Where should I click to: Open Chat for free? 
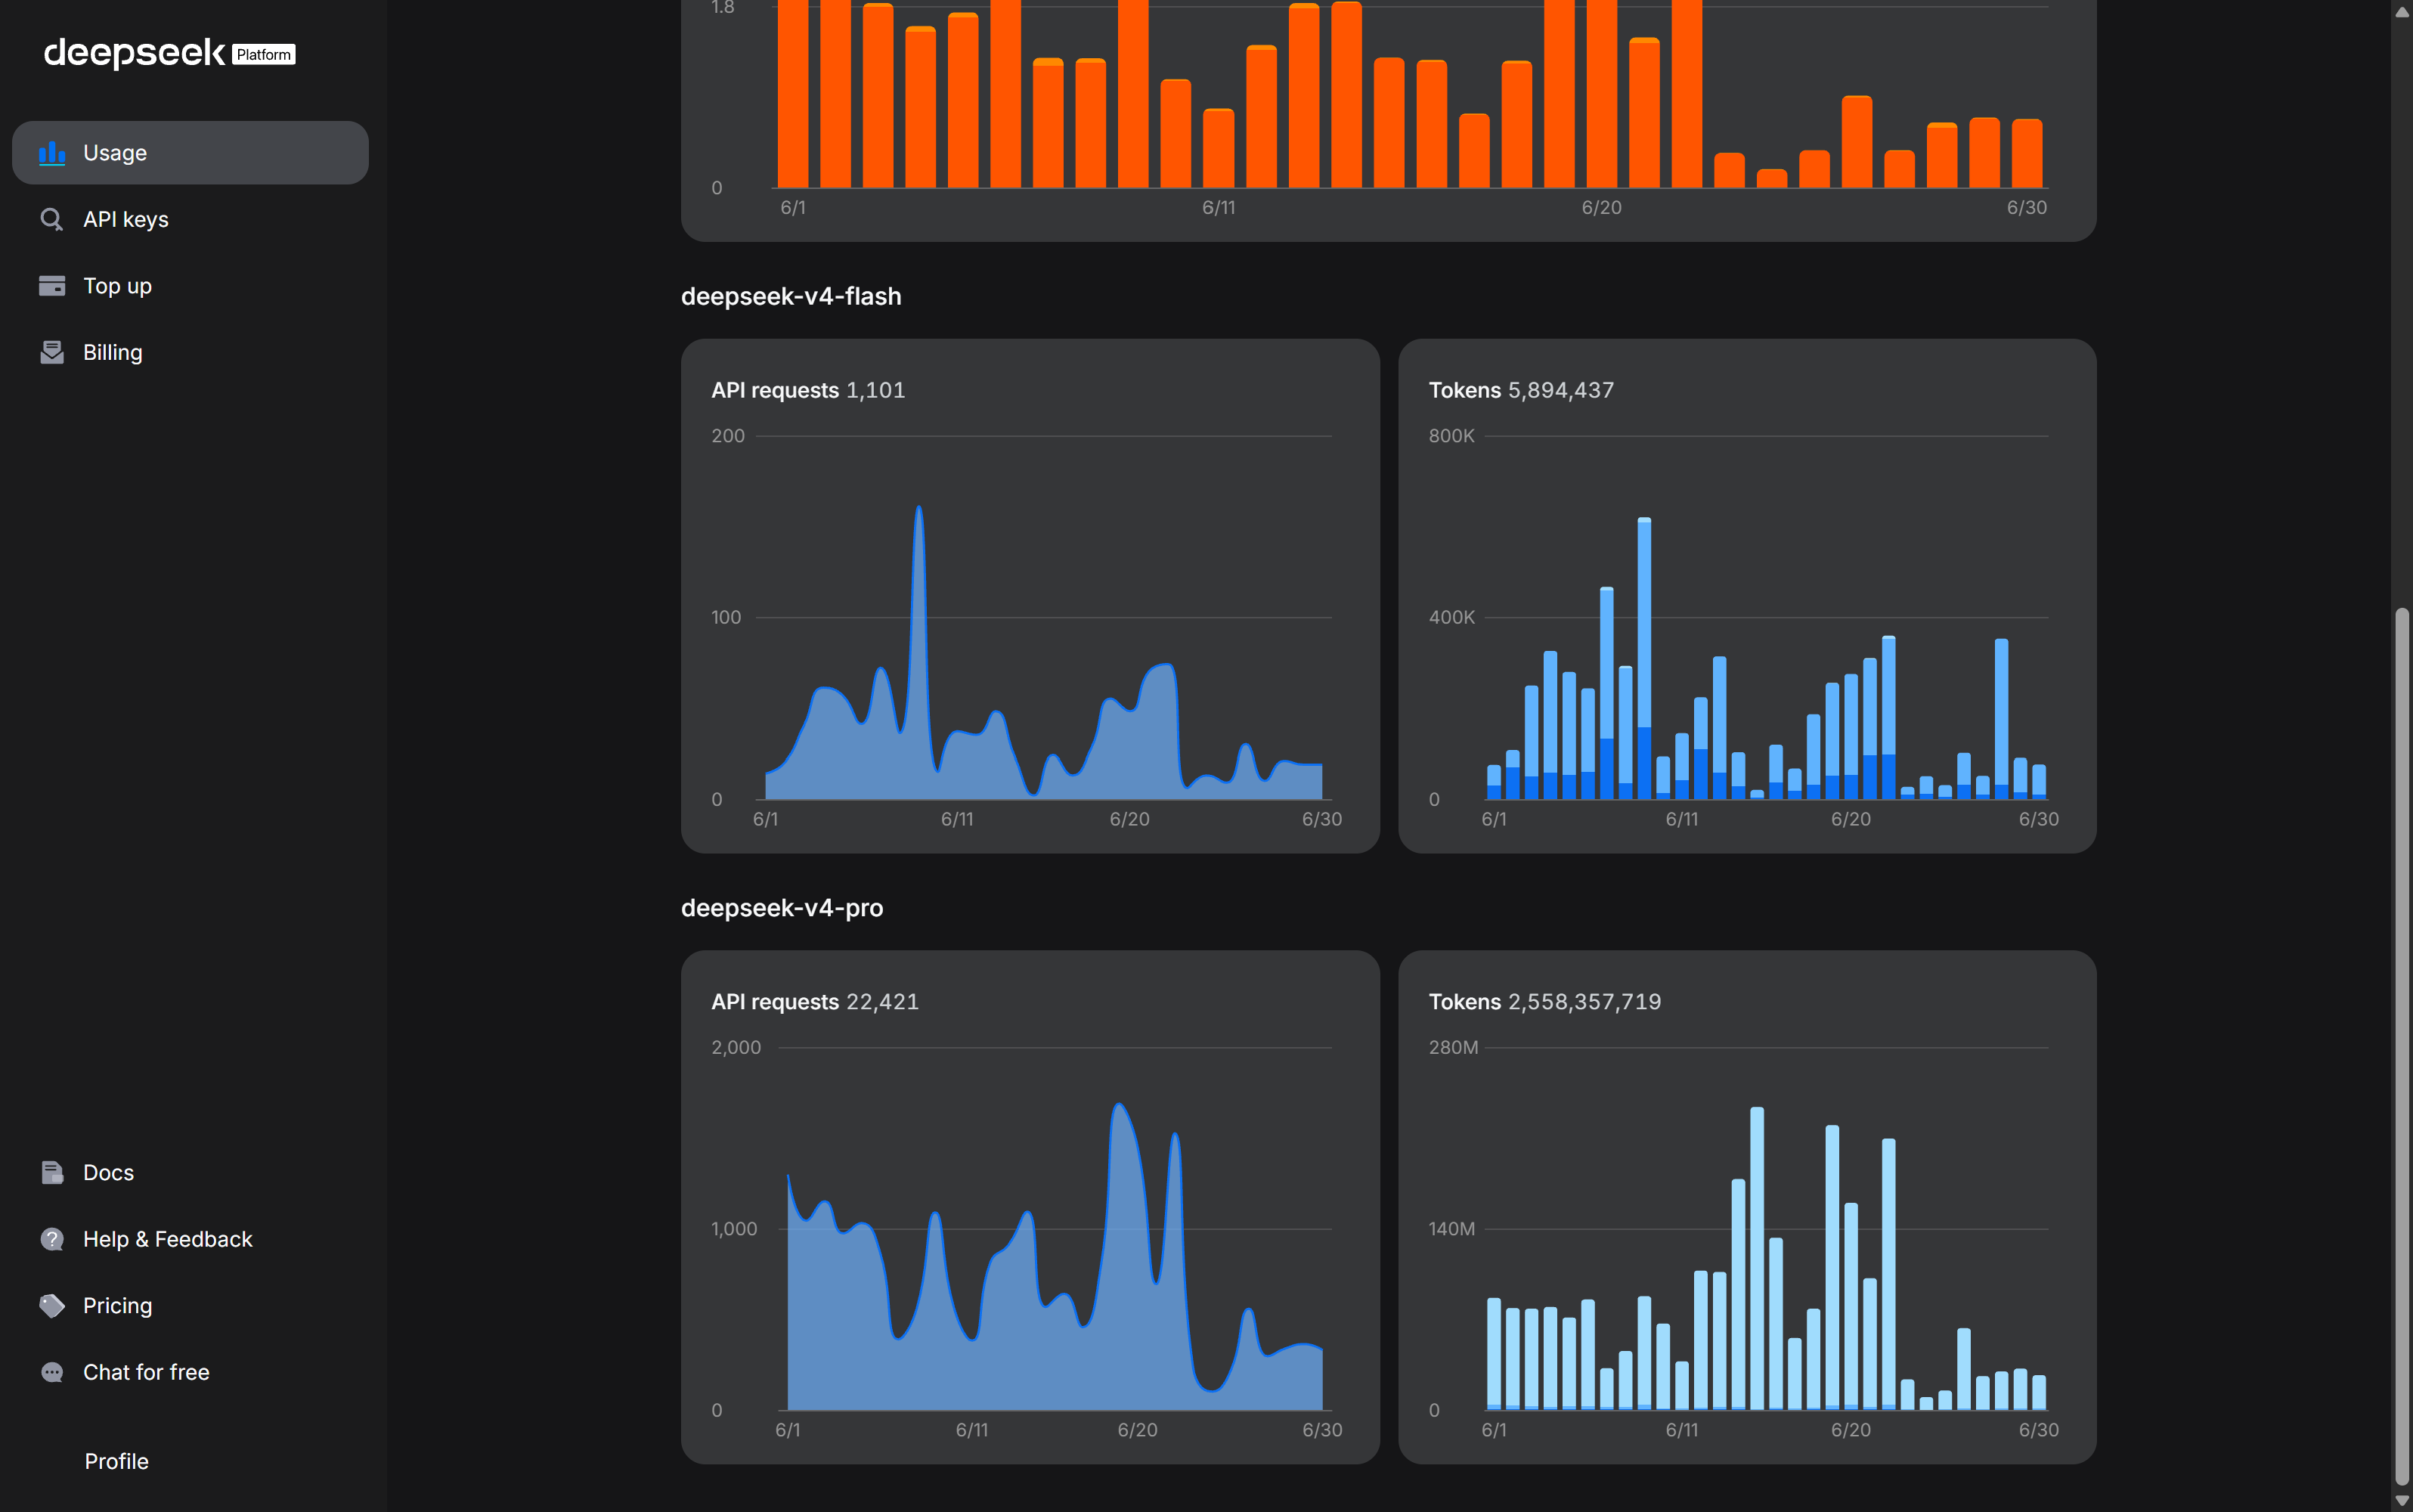click(x=190, y=1372)
